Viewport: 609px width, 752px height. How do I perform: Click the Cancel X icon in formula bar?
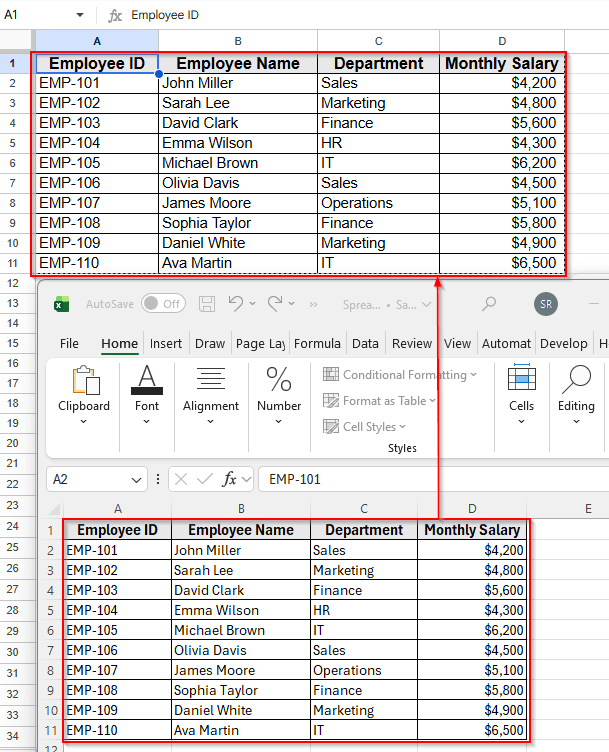tap(181, 479)
